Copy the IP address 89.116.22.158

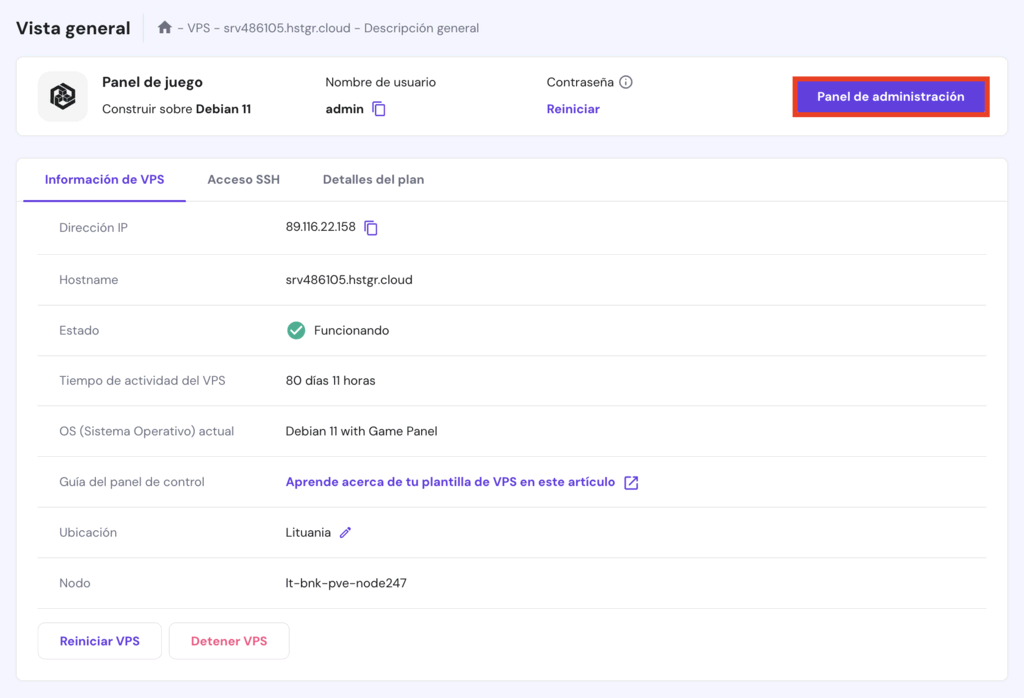371,228
